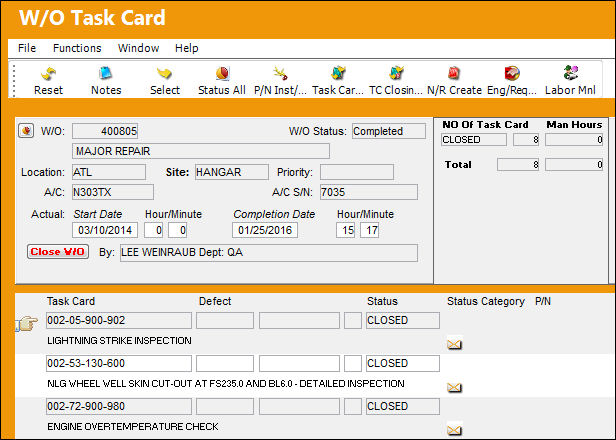The height and width of the screenshot is (440, 616).
Task: Click the LIGHTNING STRIKE INSPECTION description text
Action: pyautogui.click(x=119, y=341)
